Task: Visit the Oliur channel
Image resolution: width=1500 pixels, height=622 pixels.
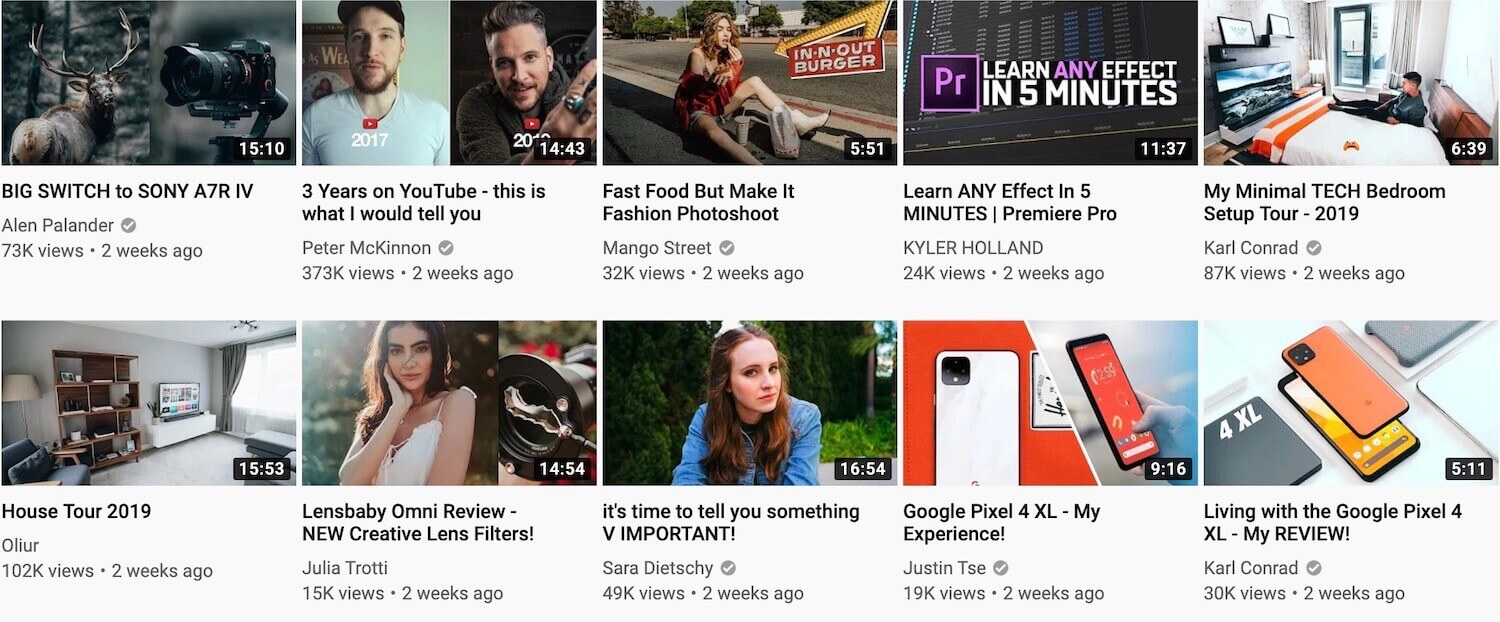Action: point(21,545)
